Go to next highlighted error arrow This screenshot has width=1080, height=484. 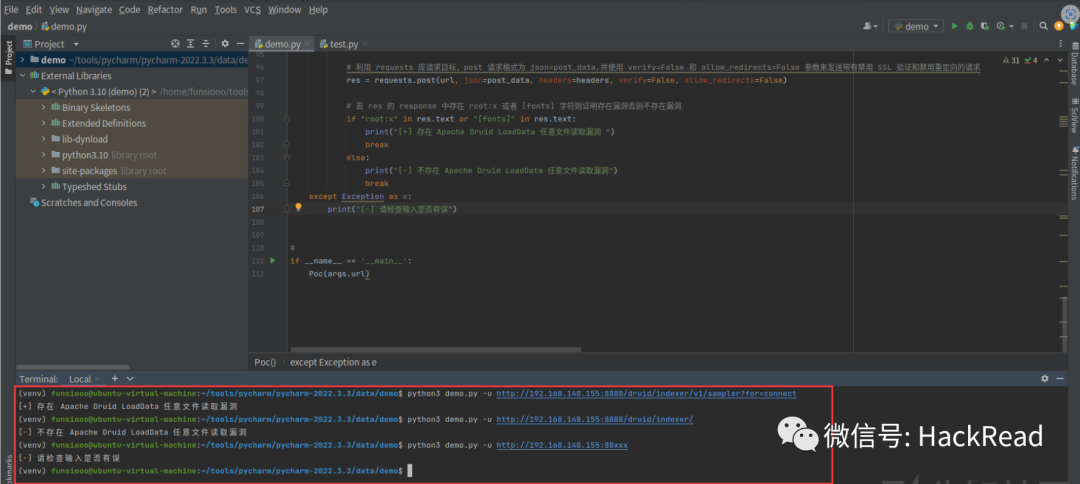(1059, 61)
